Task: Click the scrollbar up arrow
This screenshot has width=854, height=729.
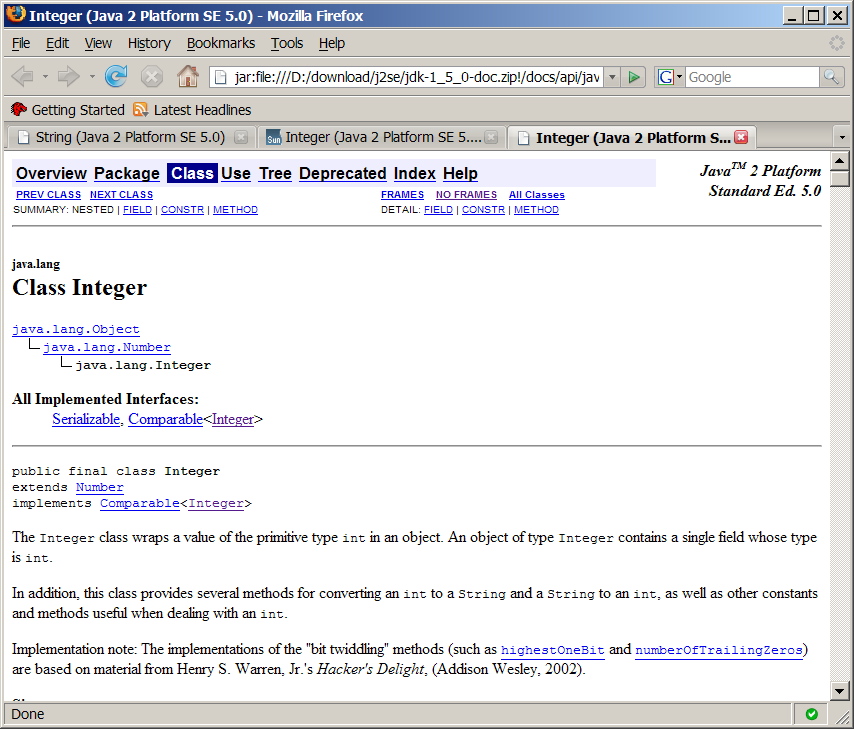Action: (x=839, y=161)
